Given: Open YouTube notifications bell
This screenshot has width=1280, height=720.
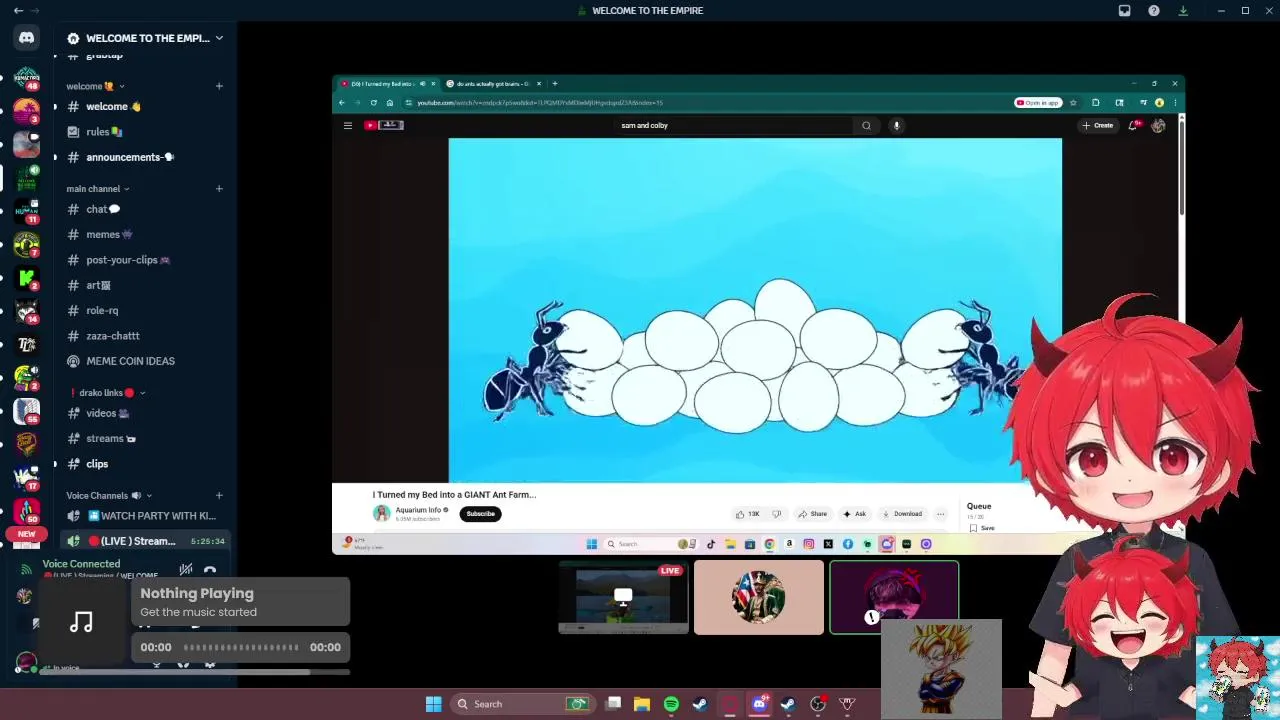Looking at the screenshot, I should coord(1134,125).
